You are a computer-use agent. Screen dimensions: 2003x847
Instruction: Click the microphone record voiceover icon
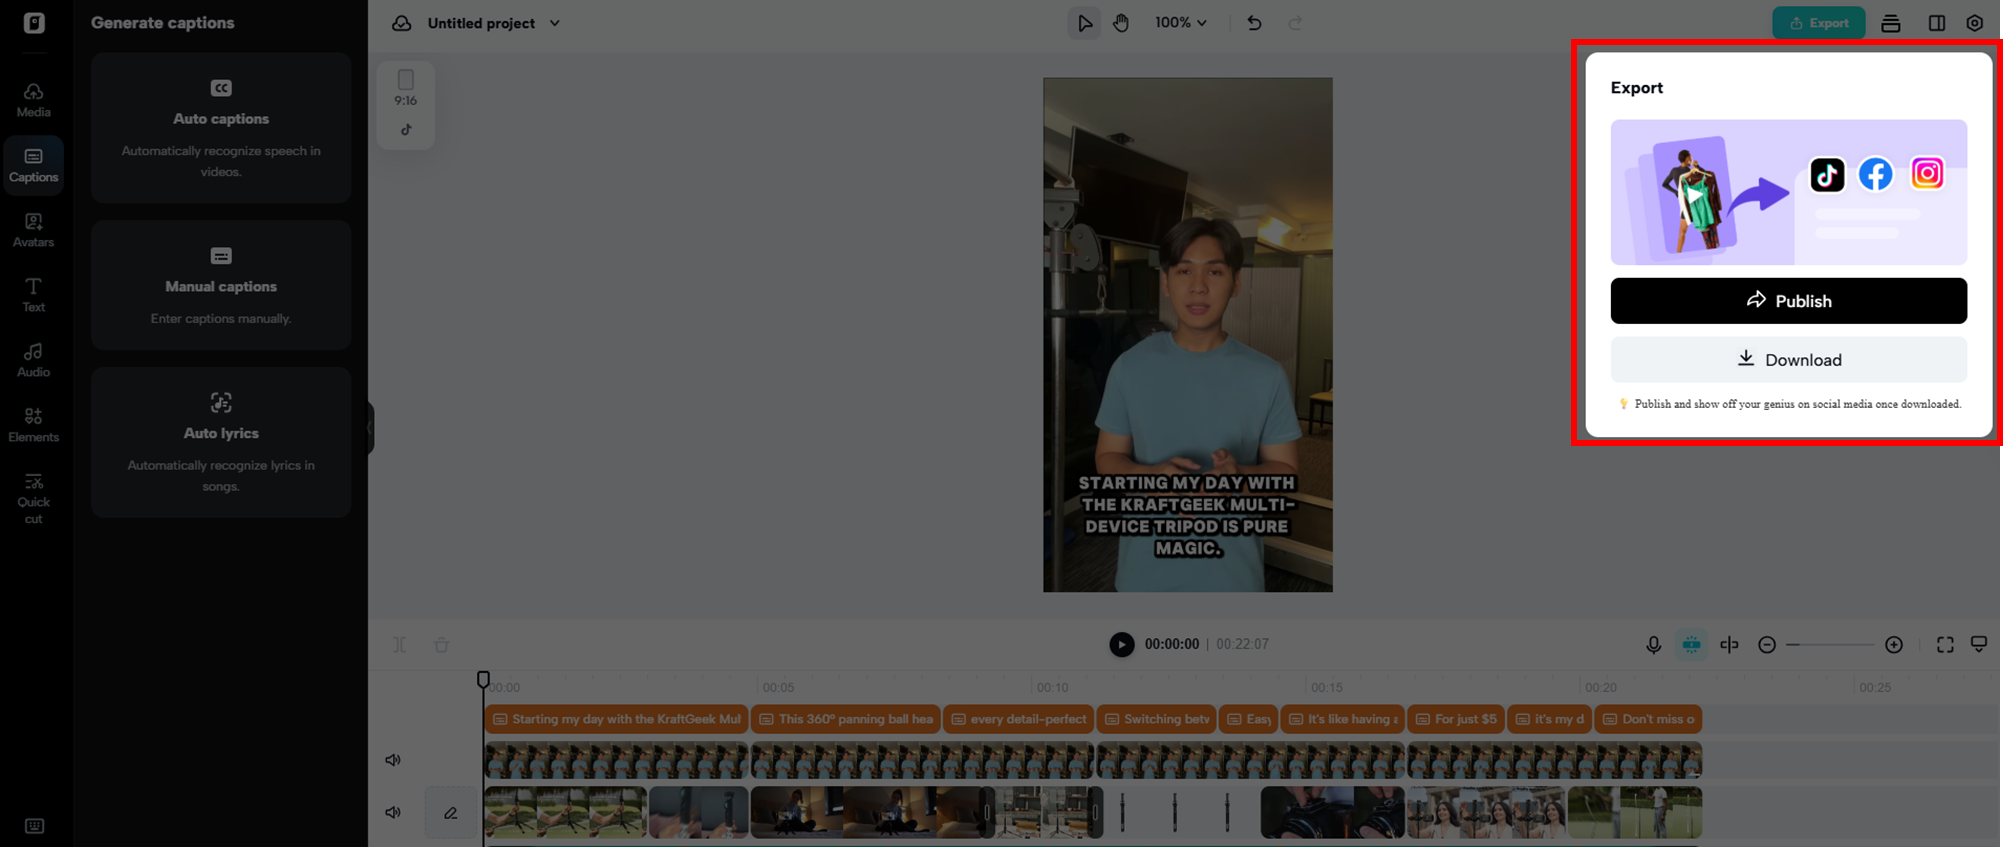[1653, 645]
